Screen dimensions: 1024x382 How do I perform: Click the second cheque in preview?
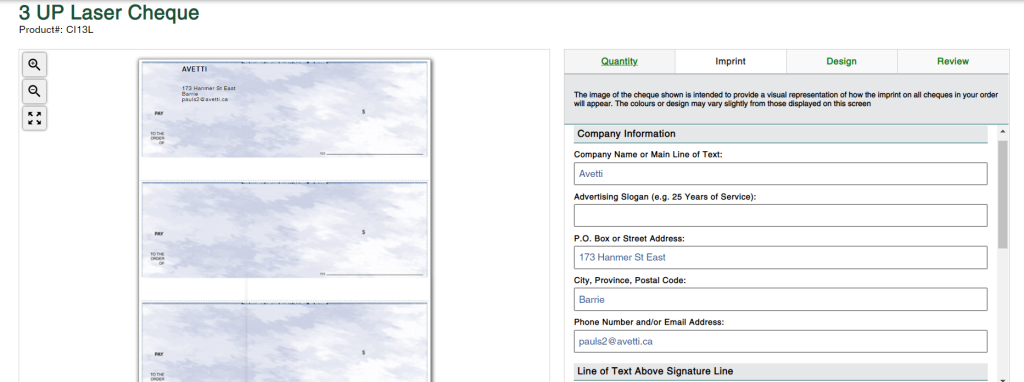(x=285, y=230)
